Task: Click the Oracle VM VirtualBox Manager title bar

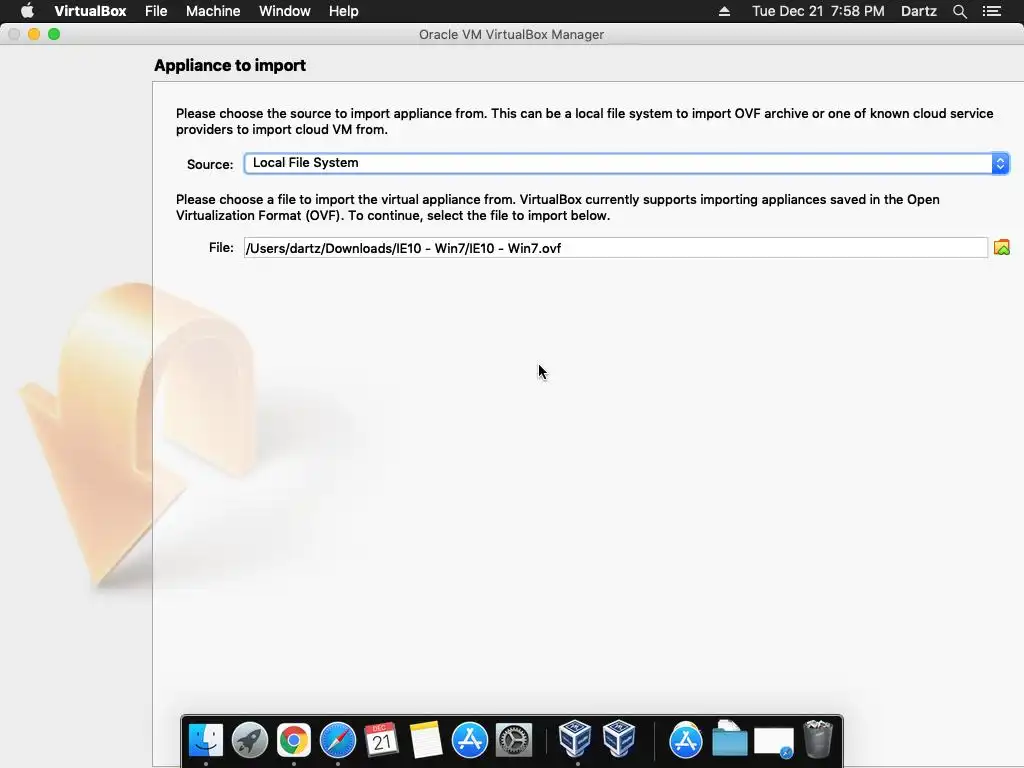Action: coord(511,34)
